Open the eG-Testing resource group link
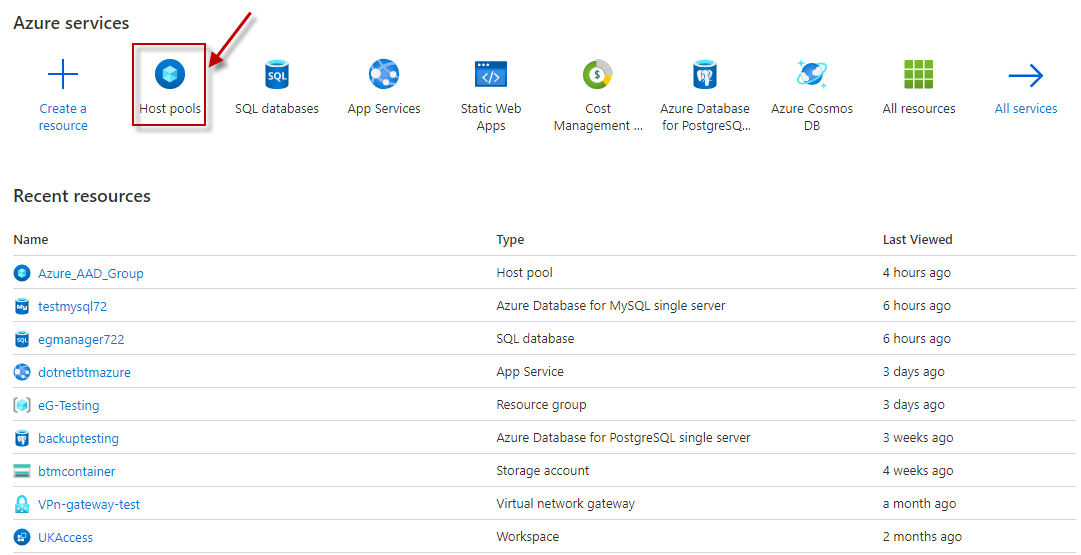 pyautogui.click(x=69, y=405)
